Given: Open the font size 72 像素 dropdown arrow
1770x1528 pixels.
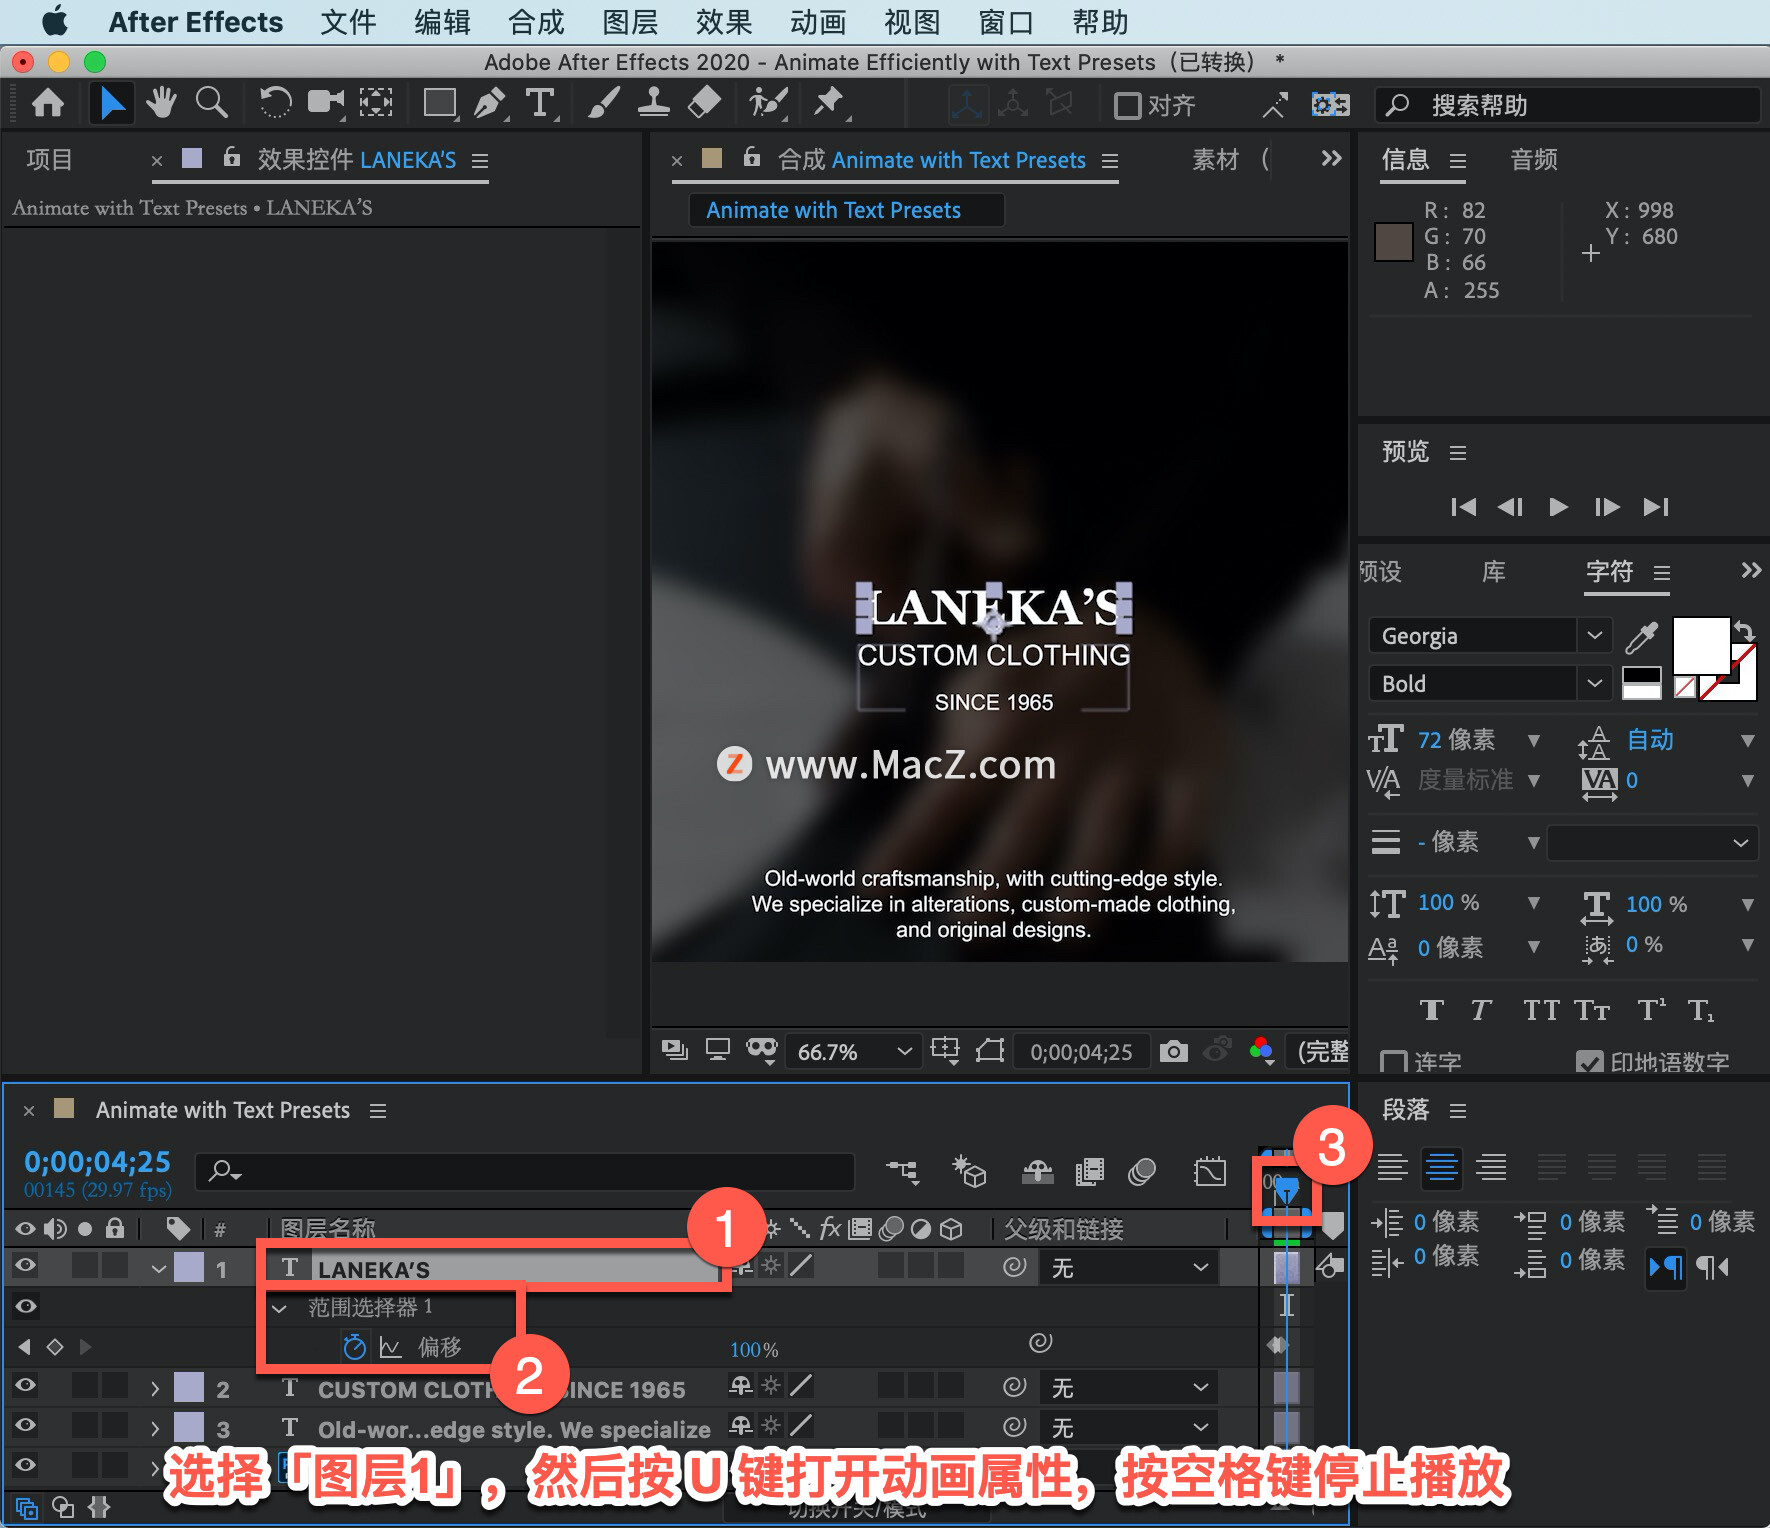Looking at the screenshot, I should [1534, 740].
